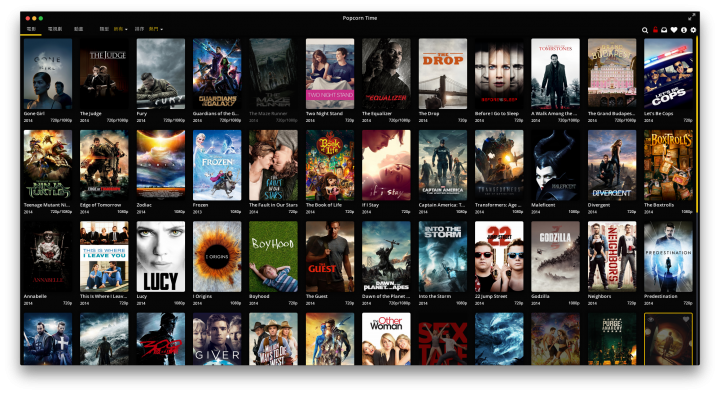Favorite the highlighted Hobbit poster with its heart
720x394 pixels.
tap(686, 319)
